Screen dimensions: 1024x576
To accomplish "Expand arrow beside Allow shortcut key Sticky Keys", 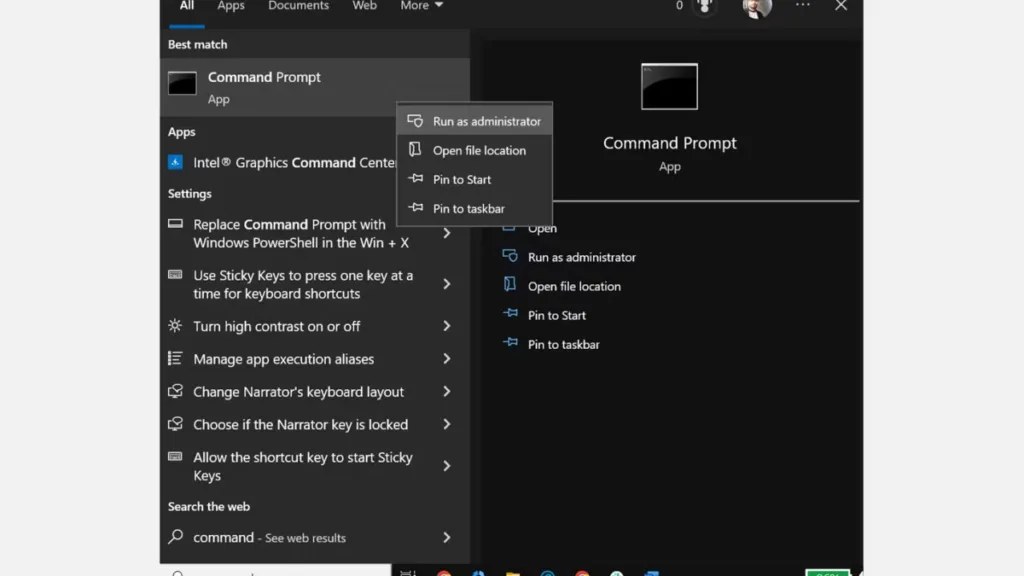I will [447, 466].
